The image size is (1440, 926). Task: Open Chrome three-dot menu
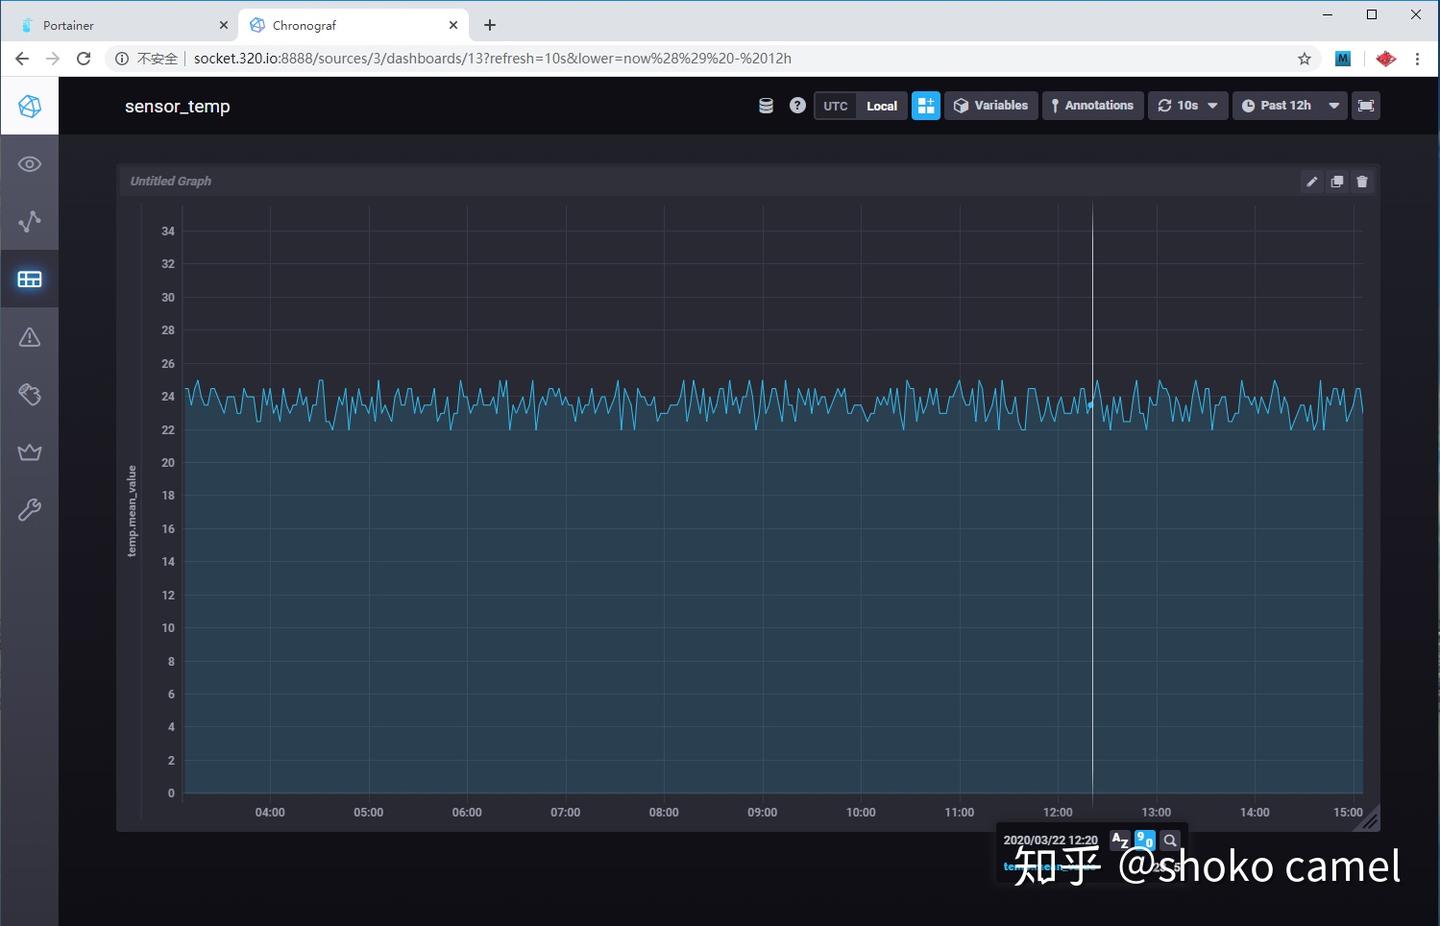click(1417, 59)
